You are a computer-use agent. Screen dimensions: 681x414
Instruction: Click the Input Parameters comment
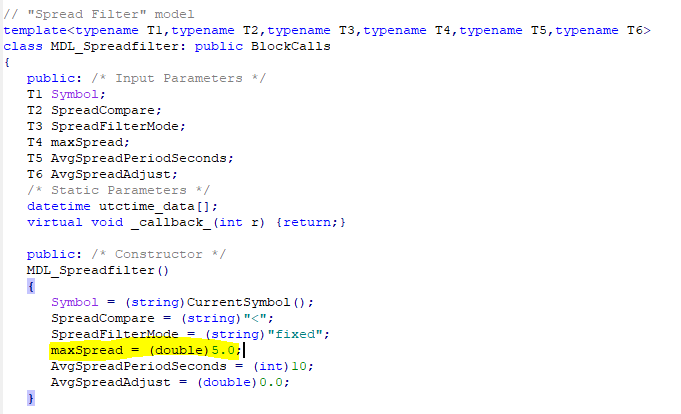tap(179, 79)
